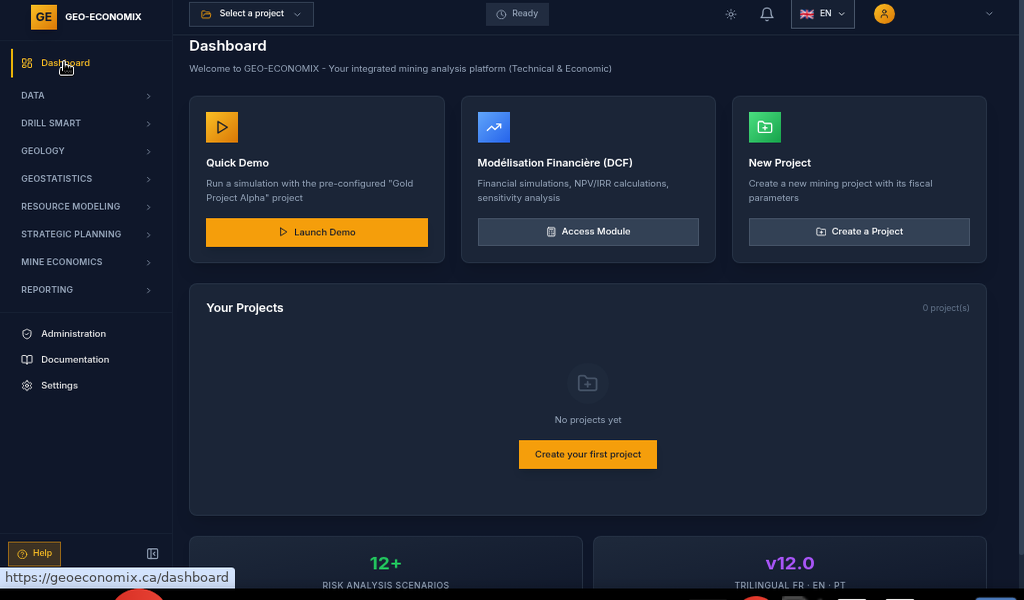
Task: Expand the DRILL SMART section
Action: click(86, 123)
